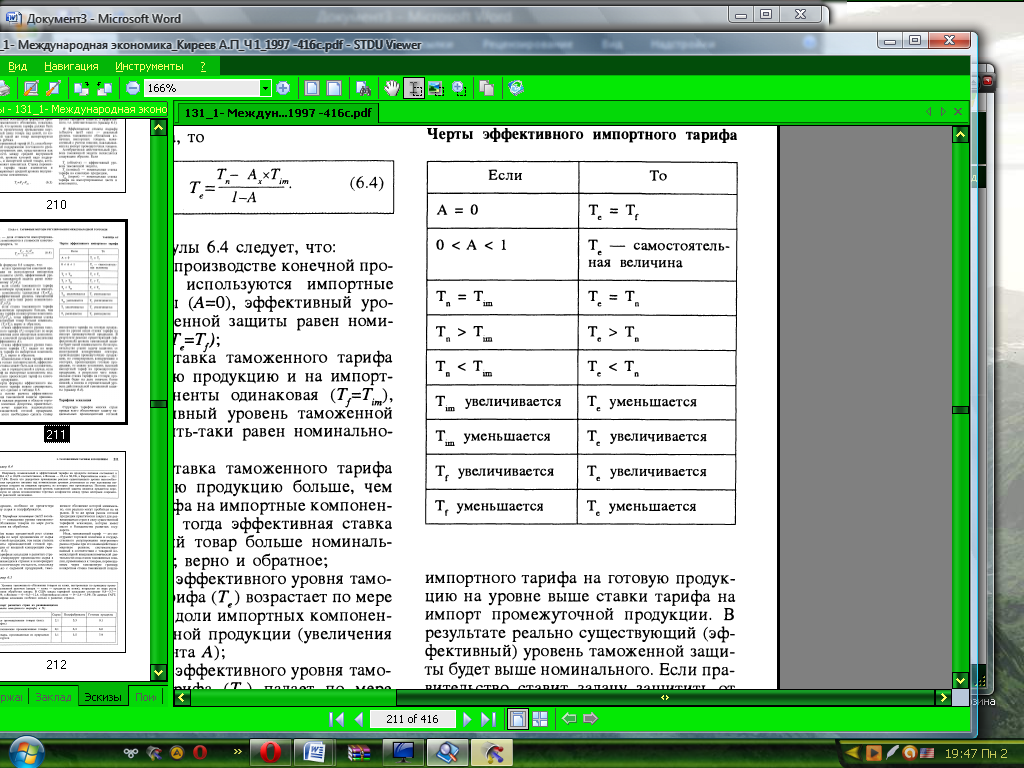This screenshot has height=768, width=1024.
Task: Click the printer icon
Action: tap(5, 88)
